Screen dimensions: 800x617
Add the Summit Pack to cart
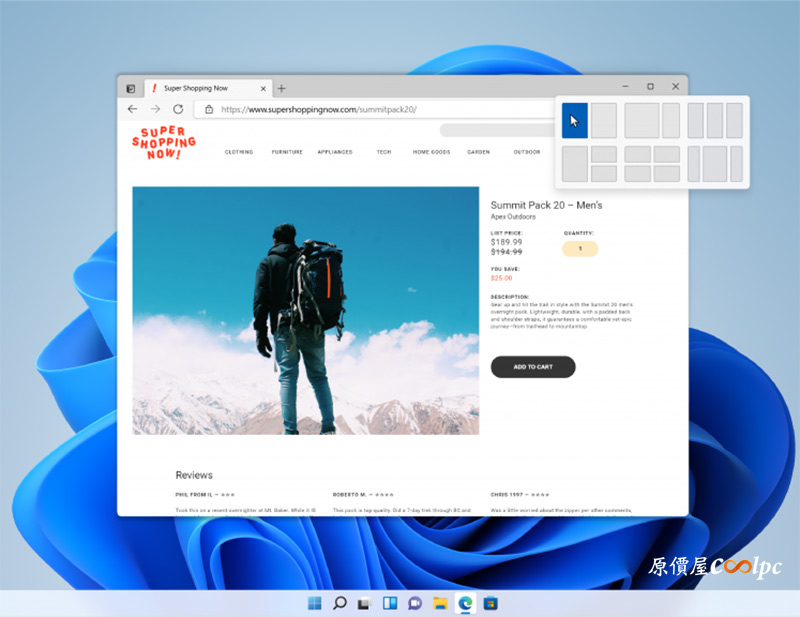point(533,367)
